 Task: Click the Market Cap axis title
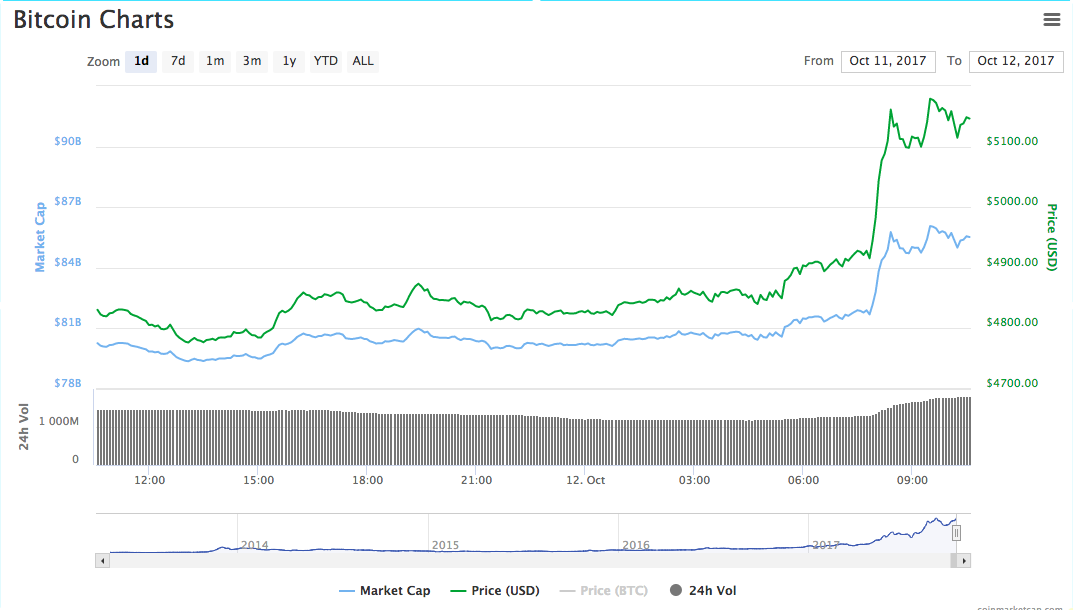40,237
